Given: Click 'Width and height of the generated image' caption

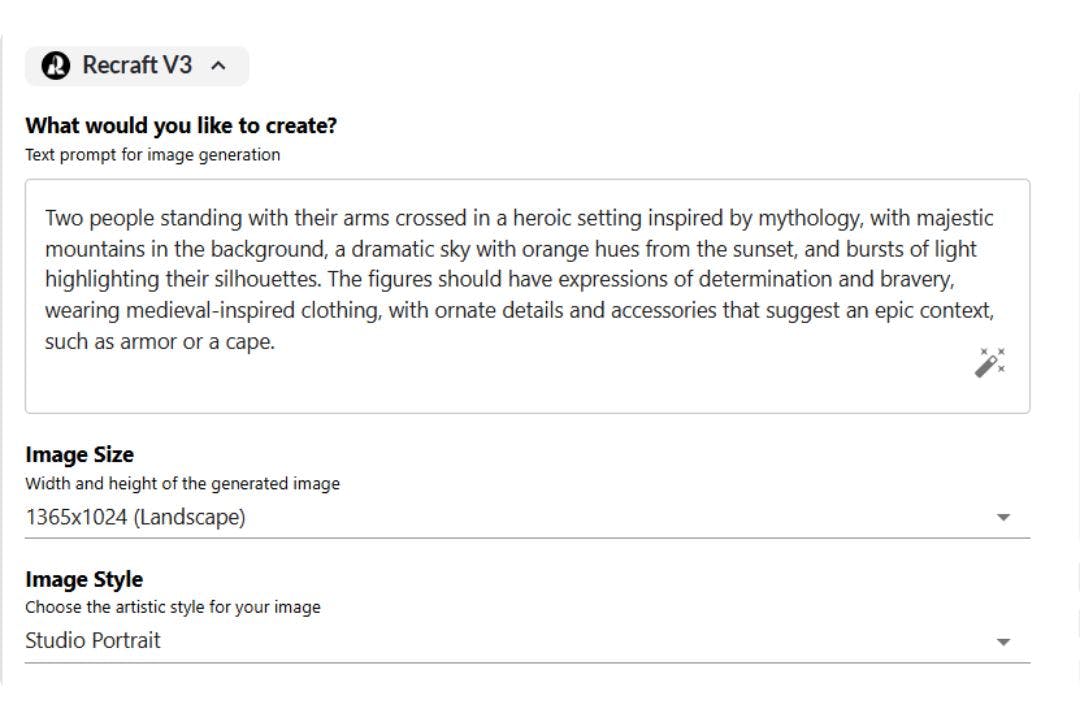Looking at the screenshot, I should (182, 484).
